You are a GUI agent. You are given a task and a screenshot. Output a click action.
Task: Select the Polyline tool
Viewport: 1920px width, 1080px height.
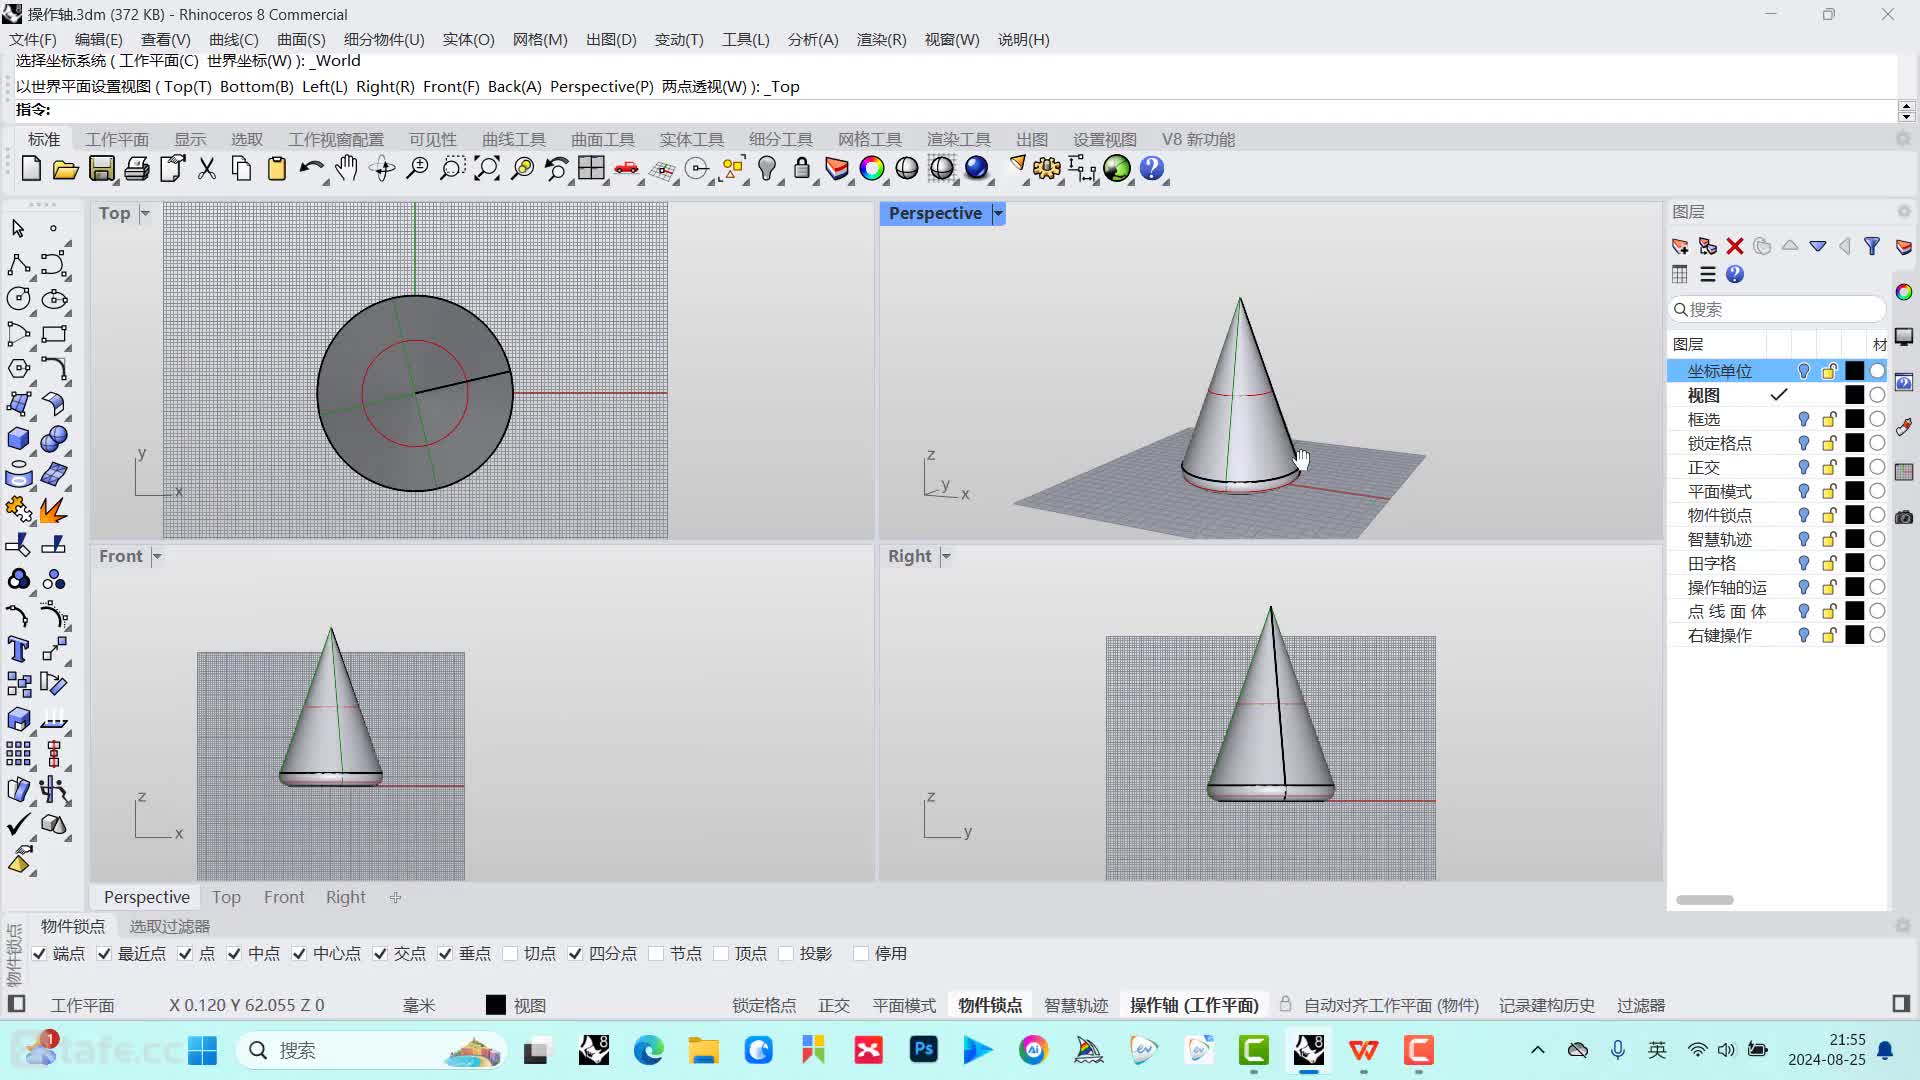18,264
